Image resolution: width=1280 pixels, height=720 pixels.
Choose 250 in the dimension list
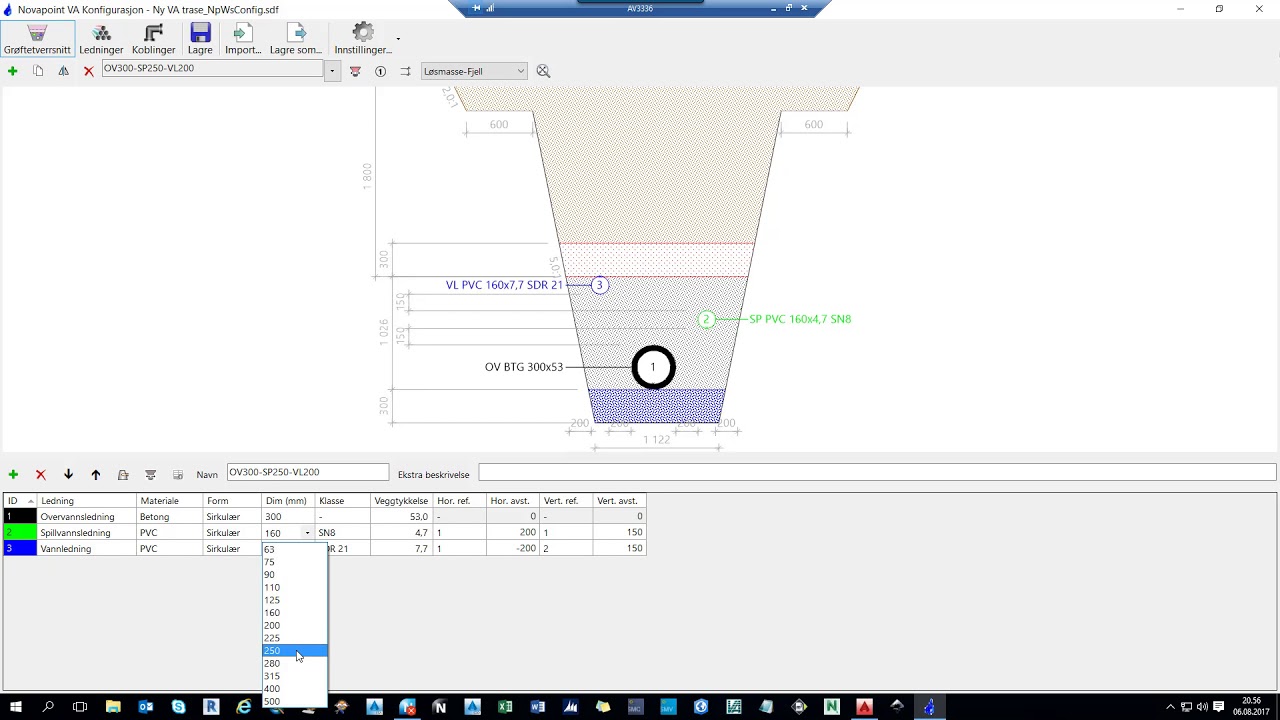coord(294,651)
